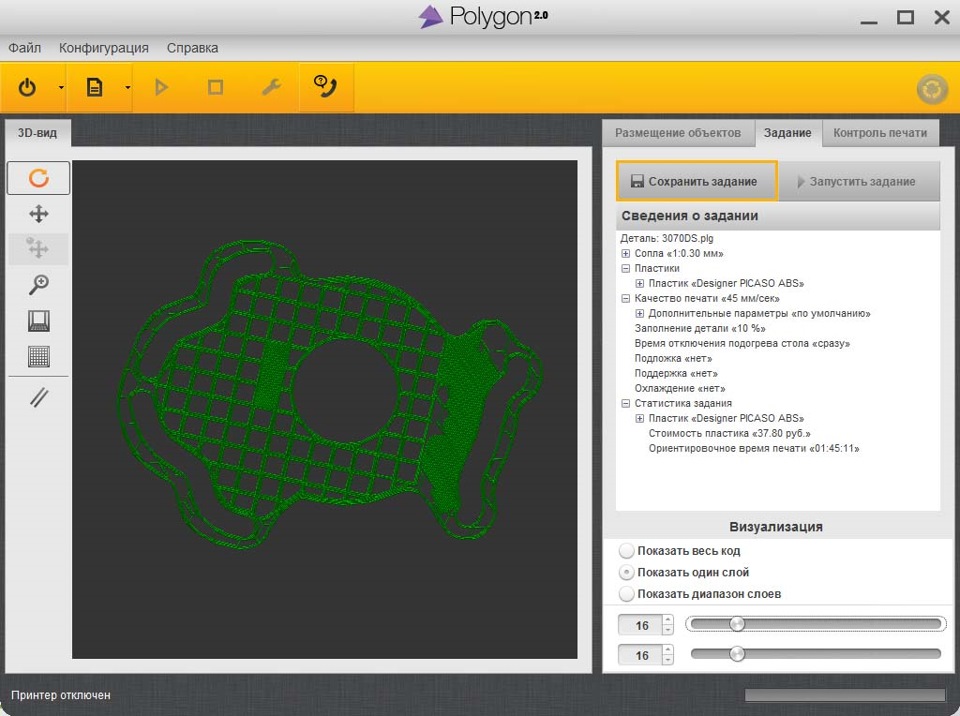Expand Дополнительные параметры «по умолчанию» node
This screenshot has width=960, height=716.
coord(639,313)
